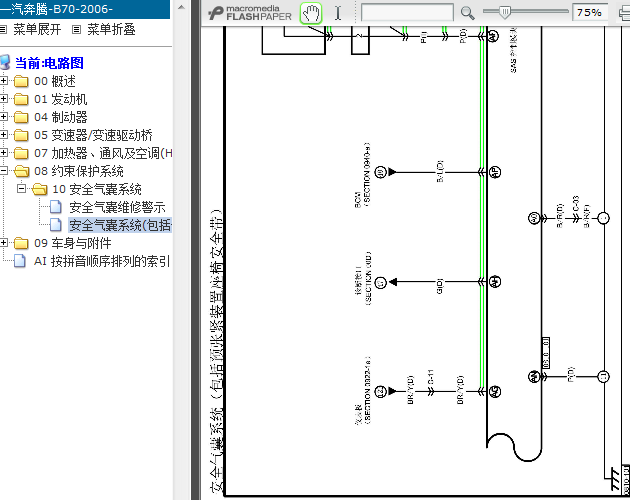Click open-folder icon of 10 安全气囊系统
The width and height of the screenshot is (630, 500).
point(39,189)
